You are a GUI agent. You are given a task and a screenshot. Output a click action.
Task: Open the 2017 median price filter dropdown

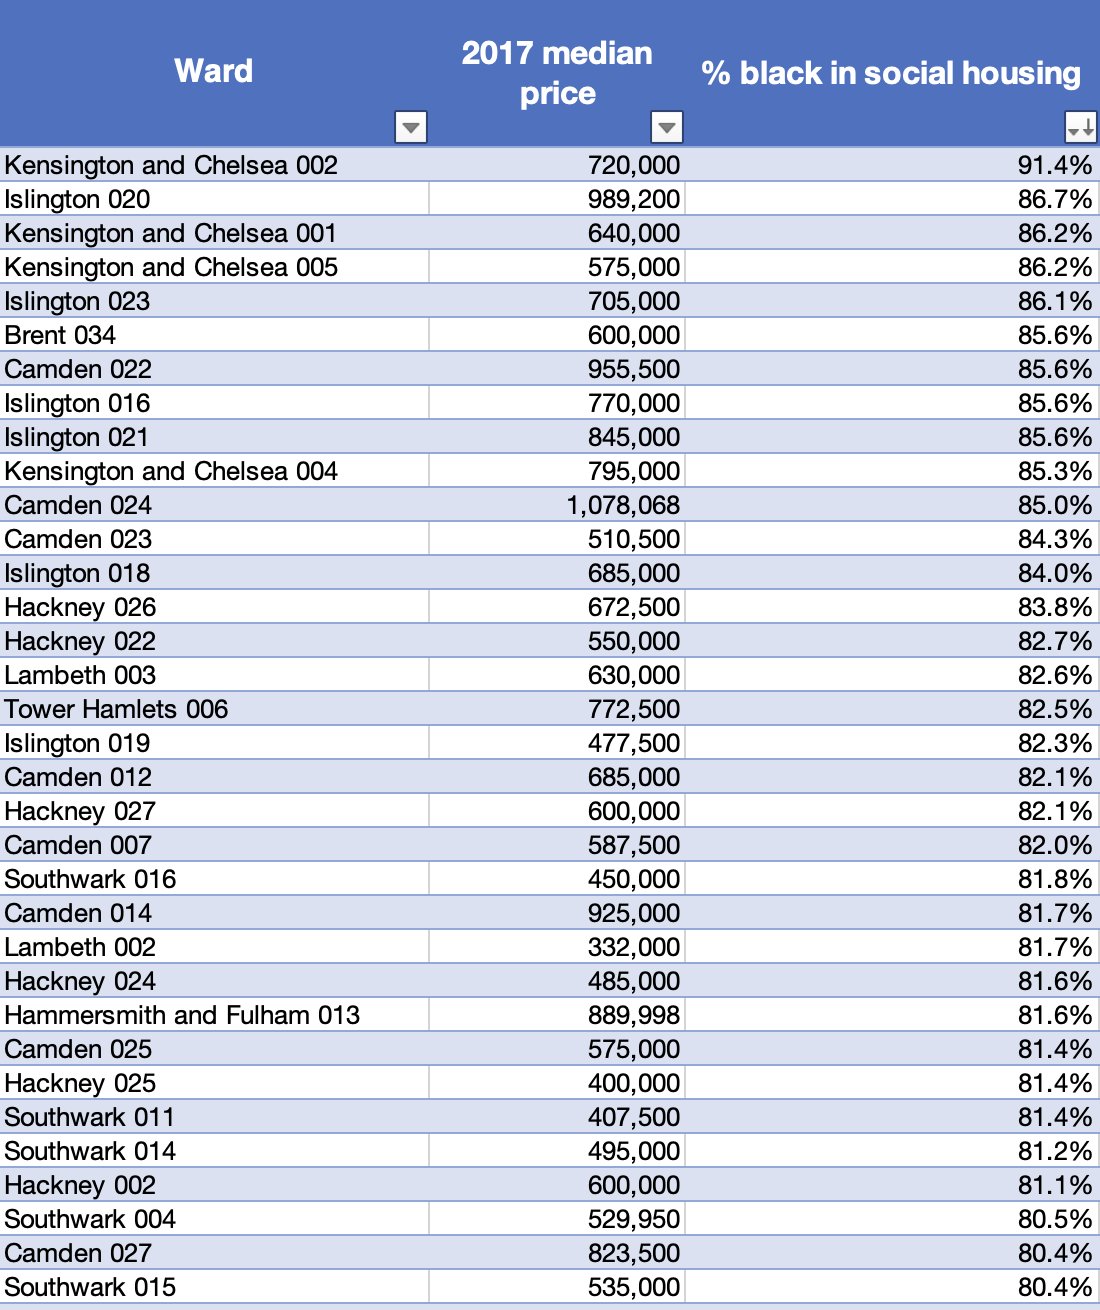[667, 127]
